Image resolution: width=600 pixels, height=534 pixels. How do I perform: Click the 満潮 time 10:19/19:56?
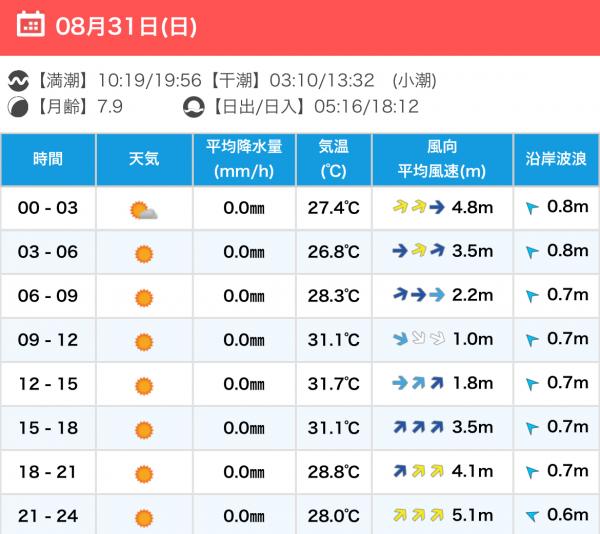click(x=150, y=81)
